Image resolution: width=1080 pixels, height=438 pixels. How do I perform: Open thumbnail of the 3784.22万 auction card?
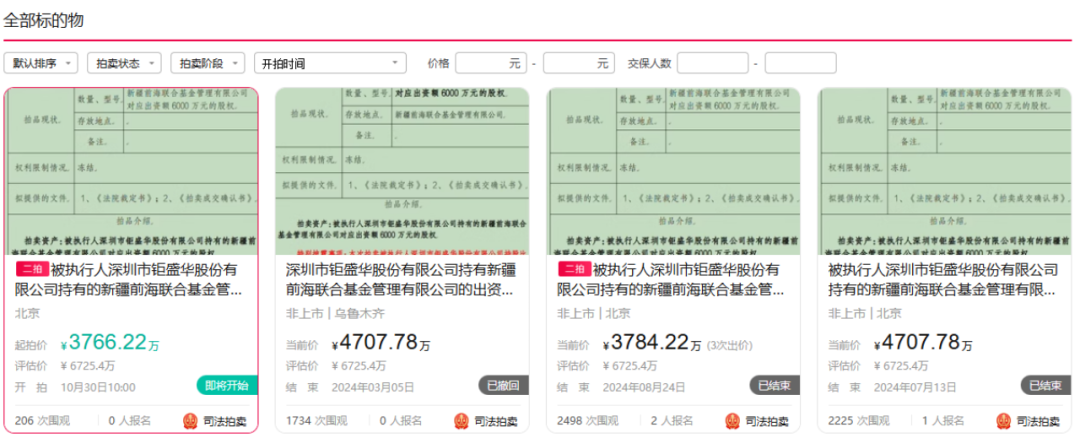tap(674, 171)
